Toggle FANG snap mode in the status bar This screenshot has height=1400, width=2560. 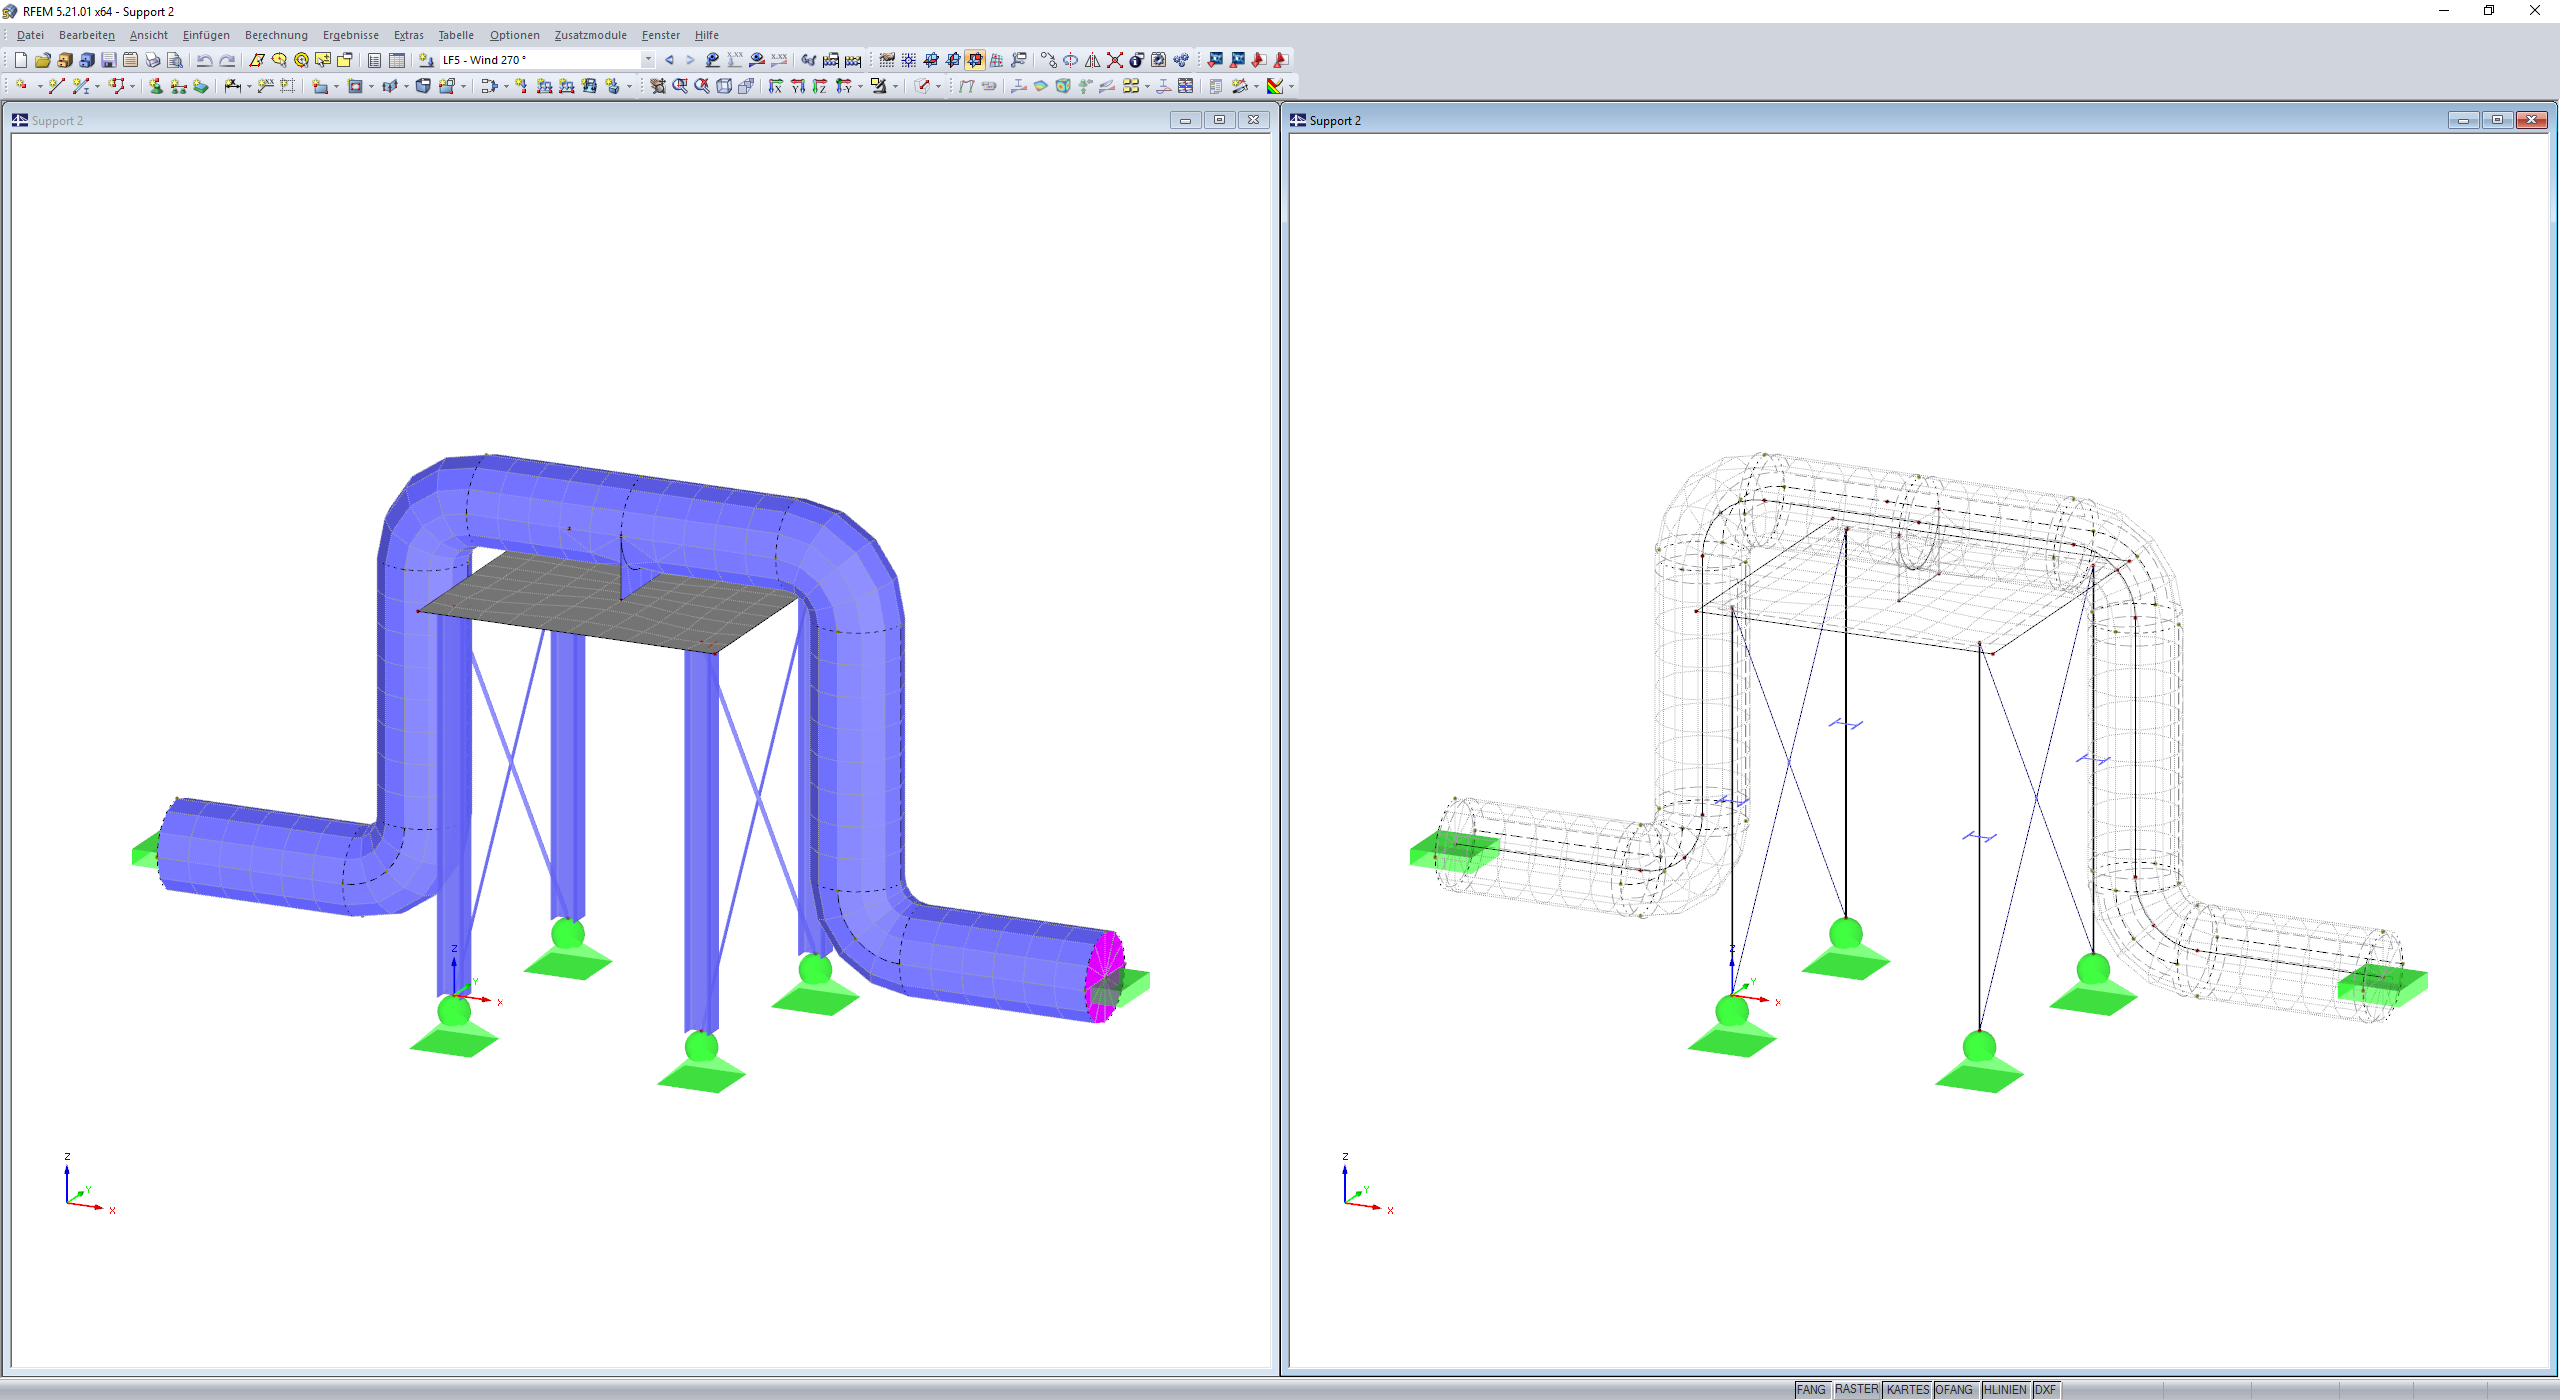click(x=1812, y=1389)
